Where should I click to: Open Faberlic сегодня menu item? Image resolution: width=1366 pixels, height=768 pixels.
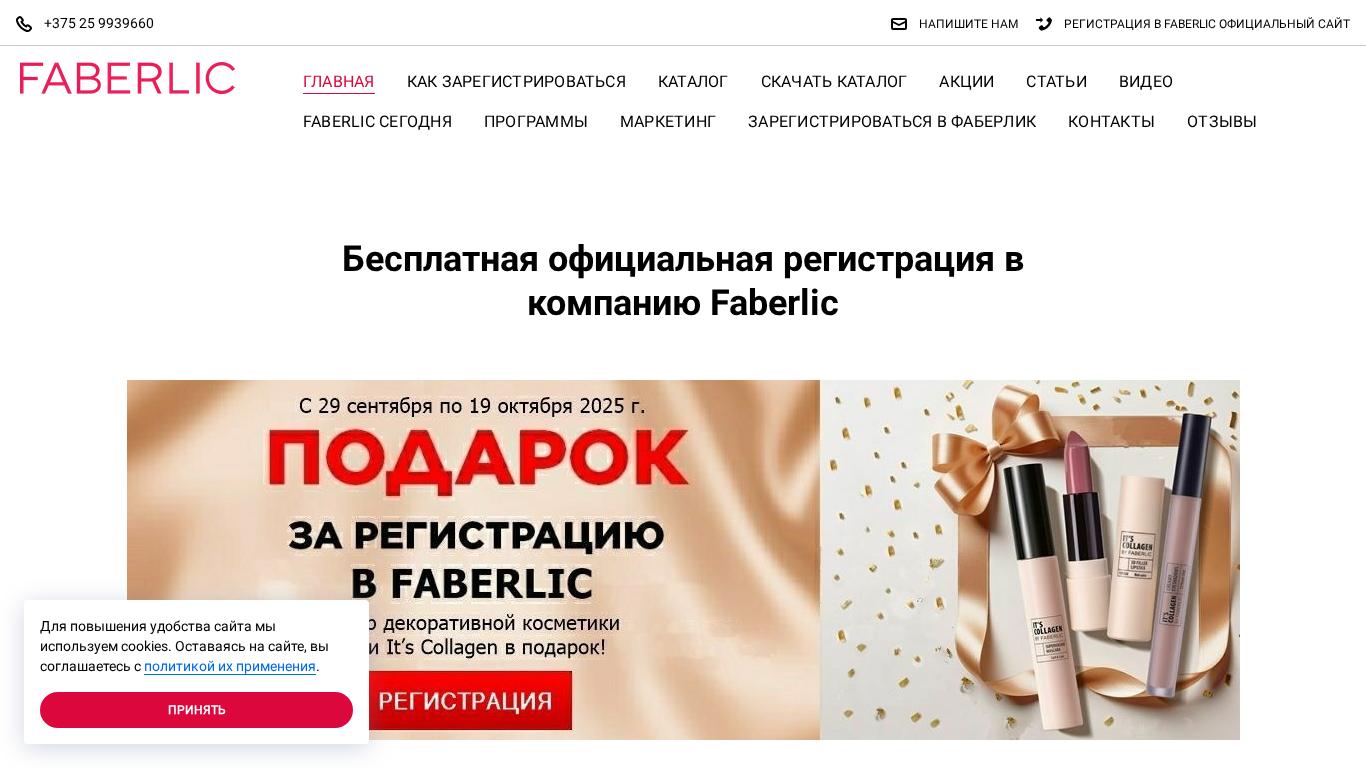click(377, 122)
